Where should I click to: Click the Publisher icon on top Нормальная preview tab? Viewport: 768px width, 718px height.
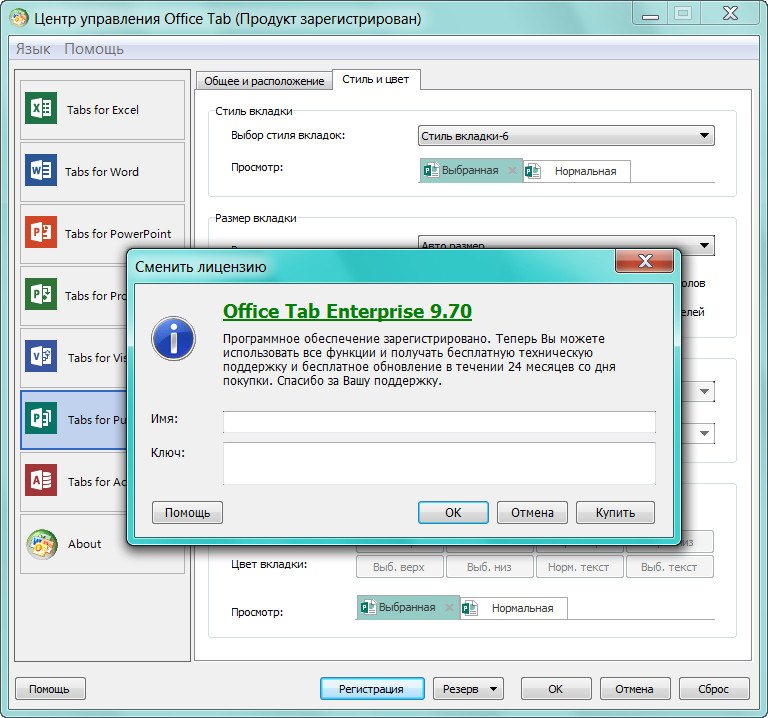coord(532,171)
